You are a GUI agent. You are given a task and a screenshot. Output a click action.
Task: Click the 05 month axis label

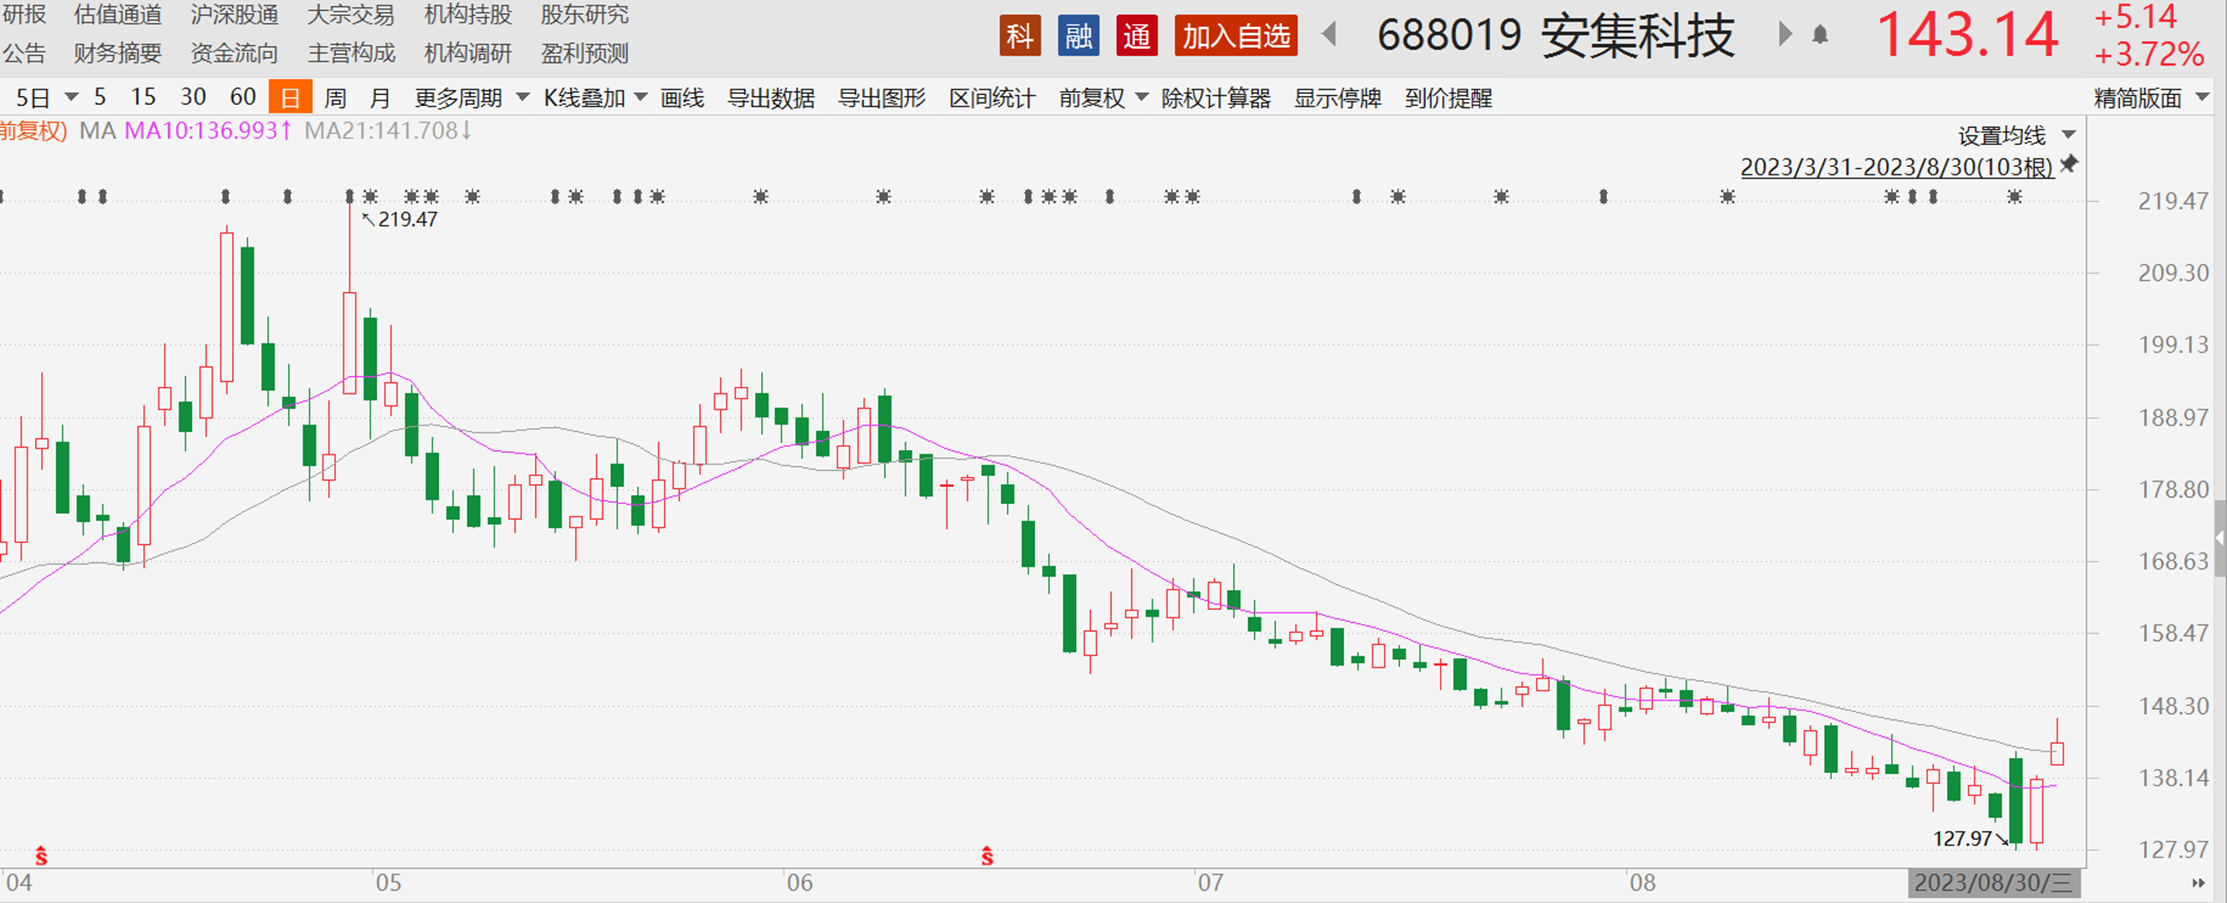pos(388,883)
